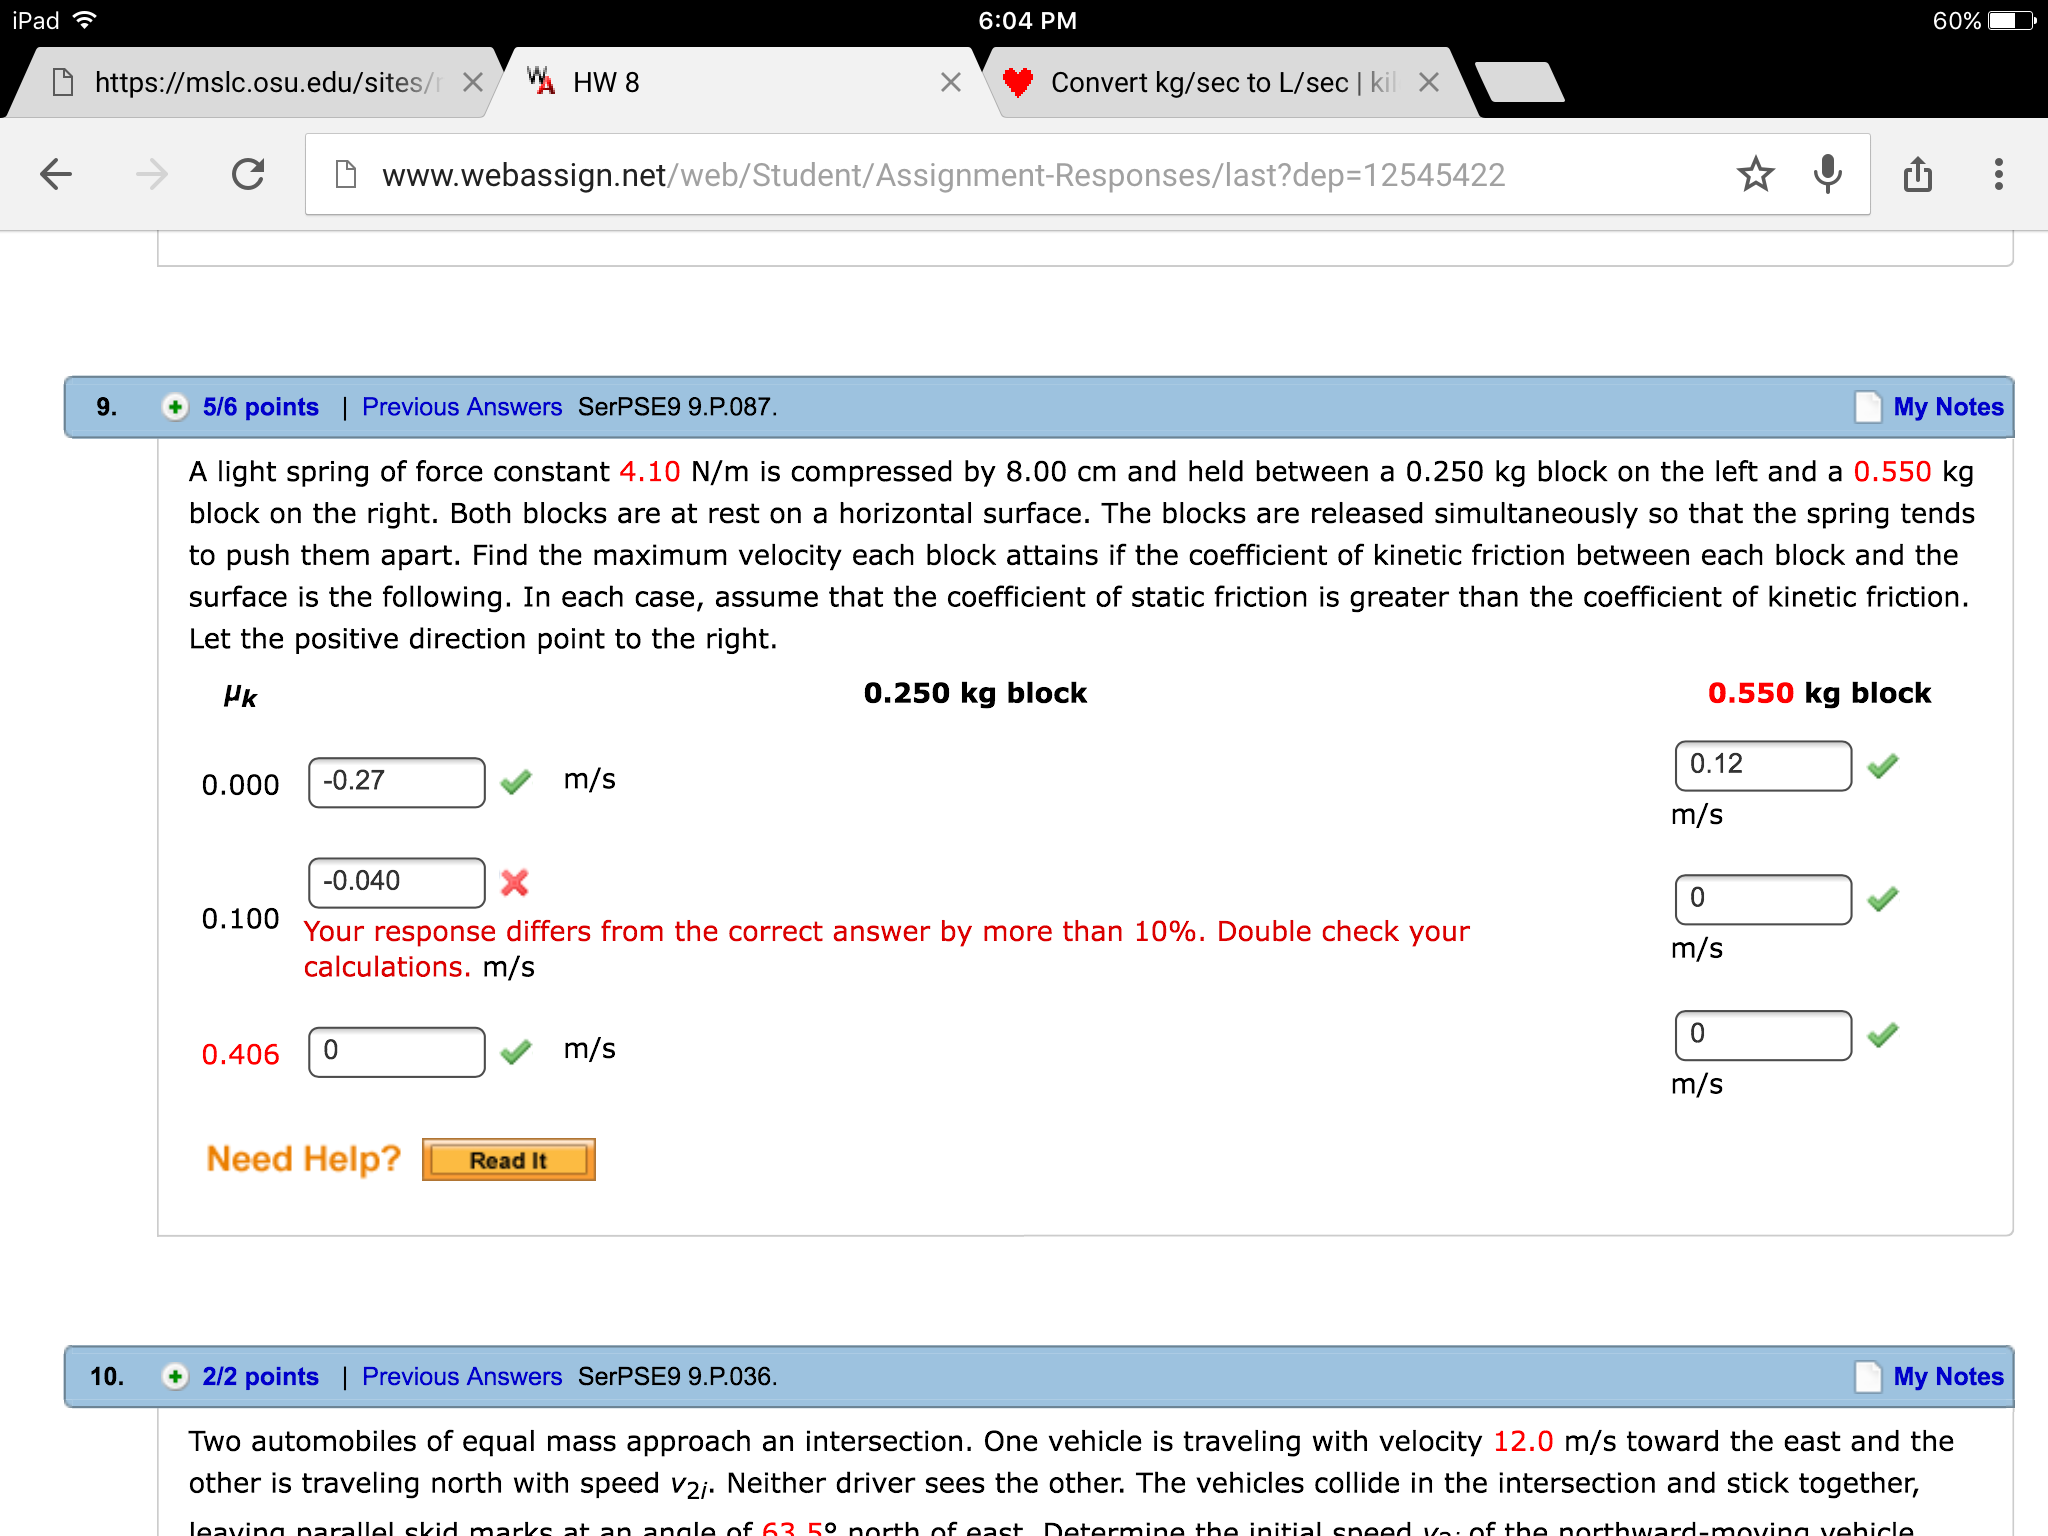Open My Notes for question 10

pos(1948,1377)
